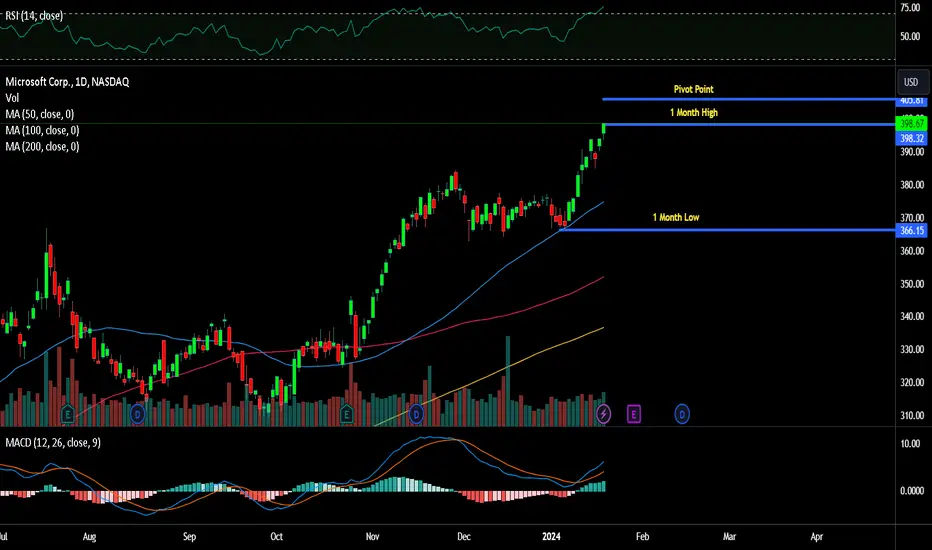The image size is (932, 550).
Task: Click 50.00 on the RSI scale
Action: (x=910, y=36)
